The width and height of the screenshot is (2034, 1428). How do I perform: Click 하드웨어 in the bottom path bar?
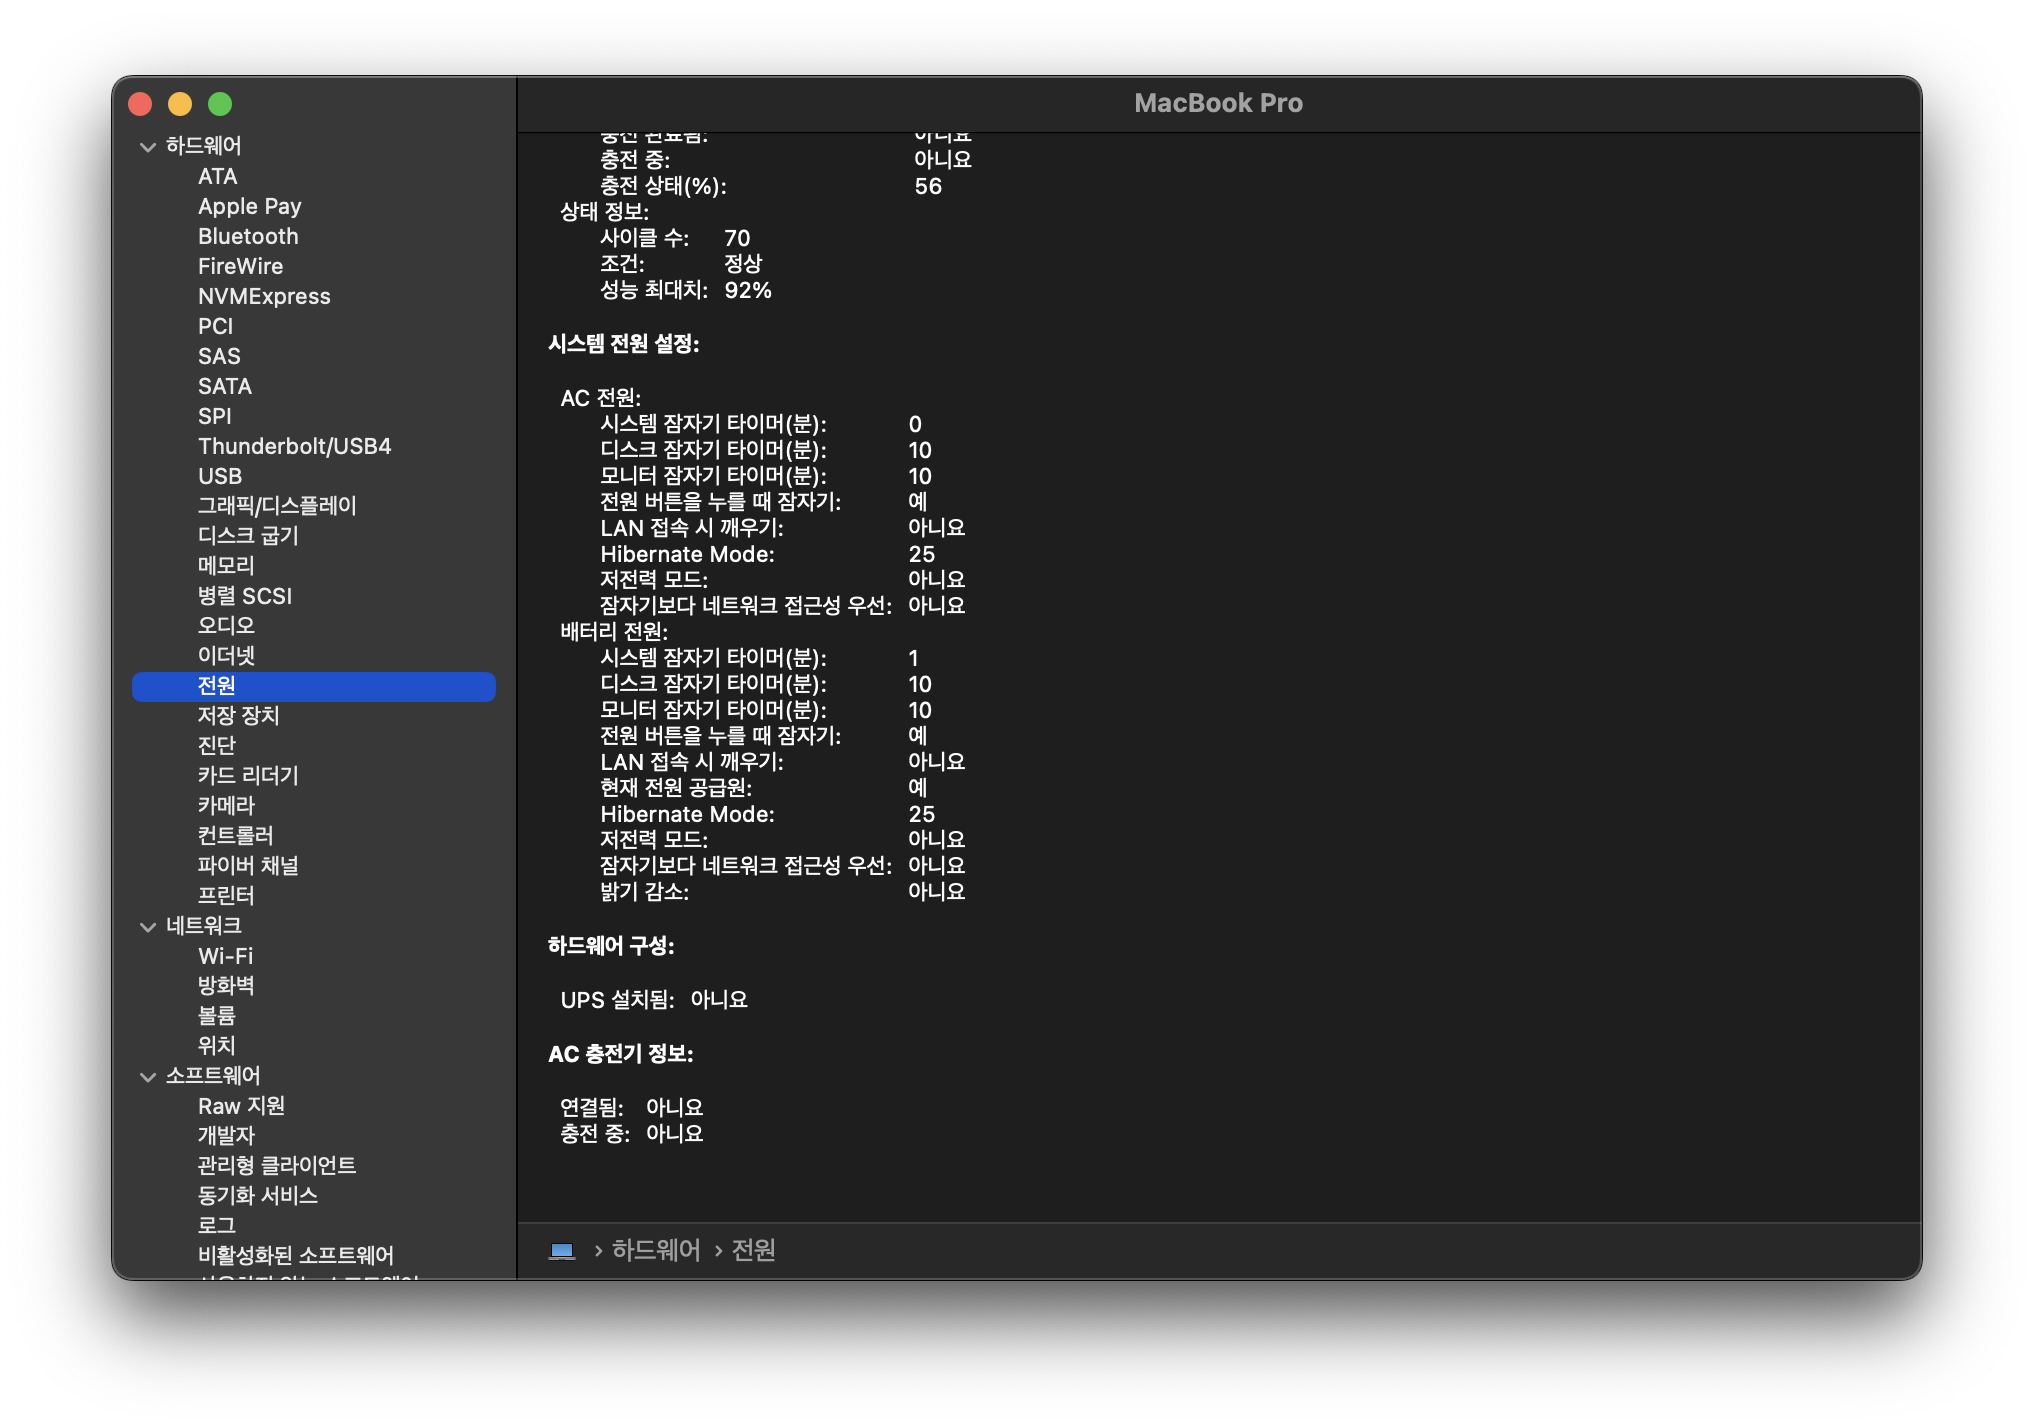[656, 1250]
